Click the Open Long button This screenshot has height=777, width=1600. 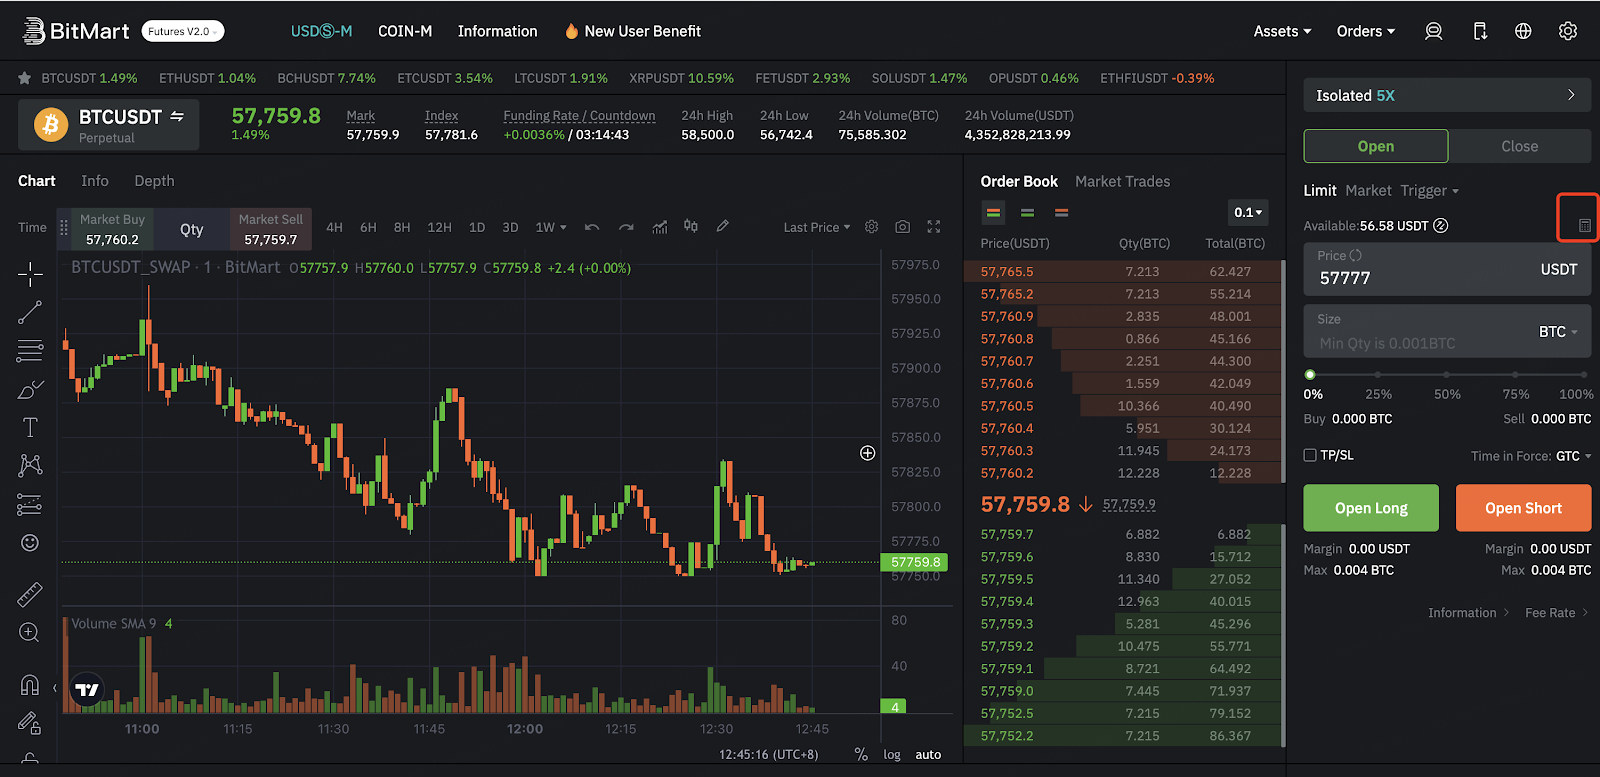(x=1371, y=508)
